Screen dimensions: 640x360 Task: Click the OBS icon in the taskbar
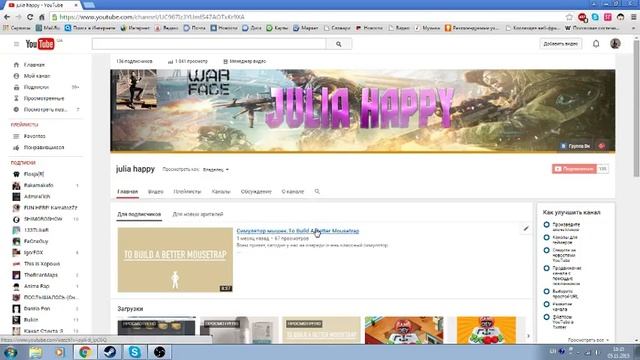pyautogui.click(x=160, y=352)
